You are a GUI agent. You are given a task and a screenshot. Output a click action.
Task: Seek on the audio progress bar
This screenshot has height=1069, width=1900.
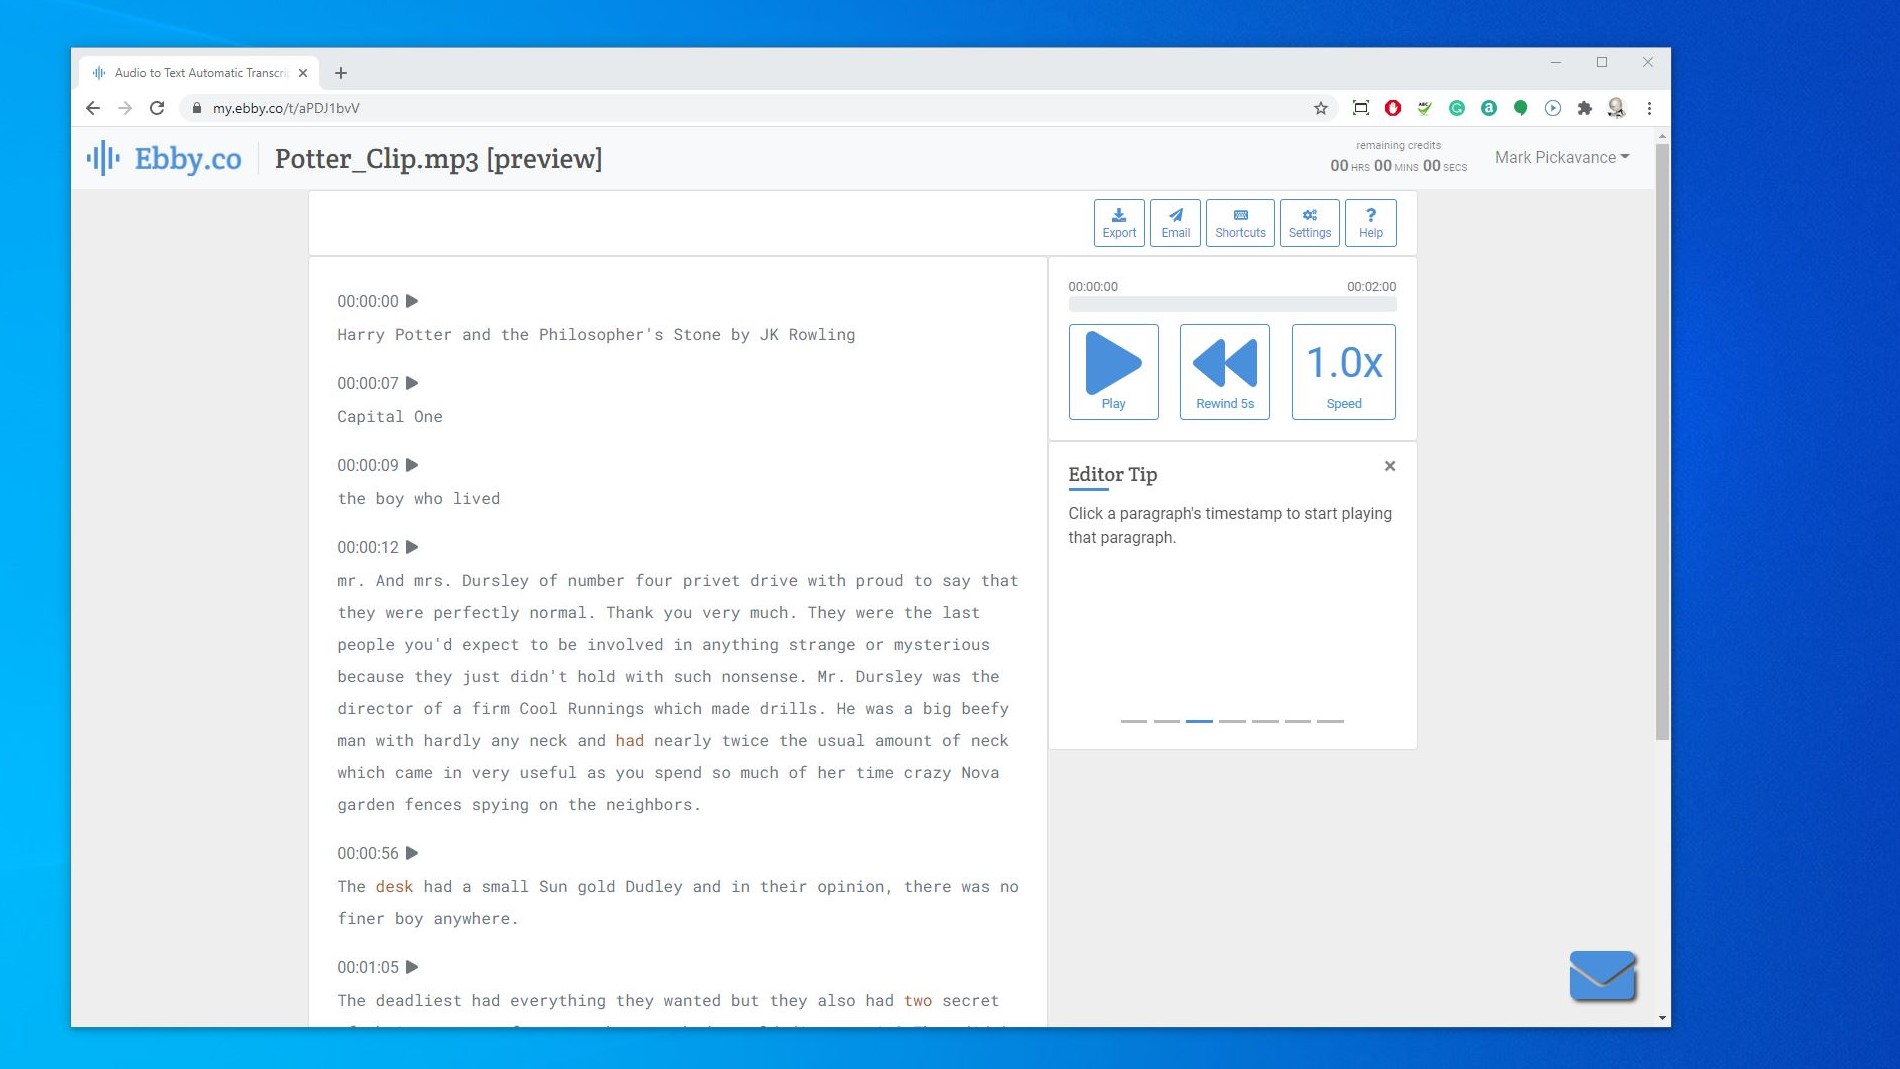[x=1232, y=304]
